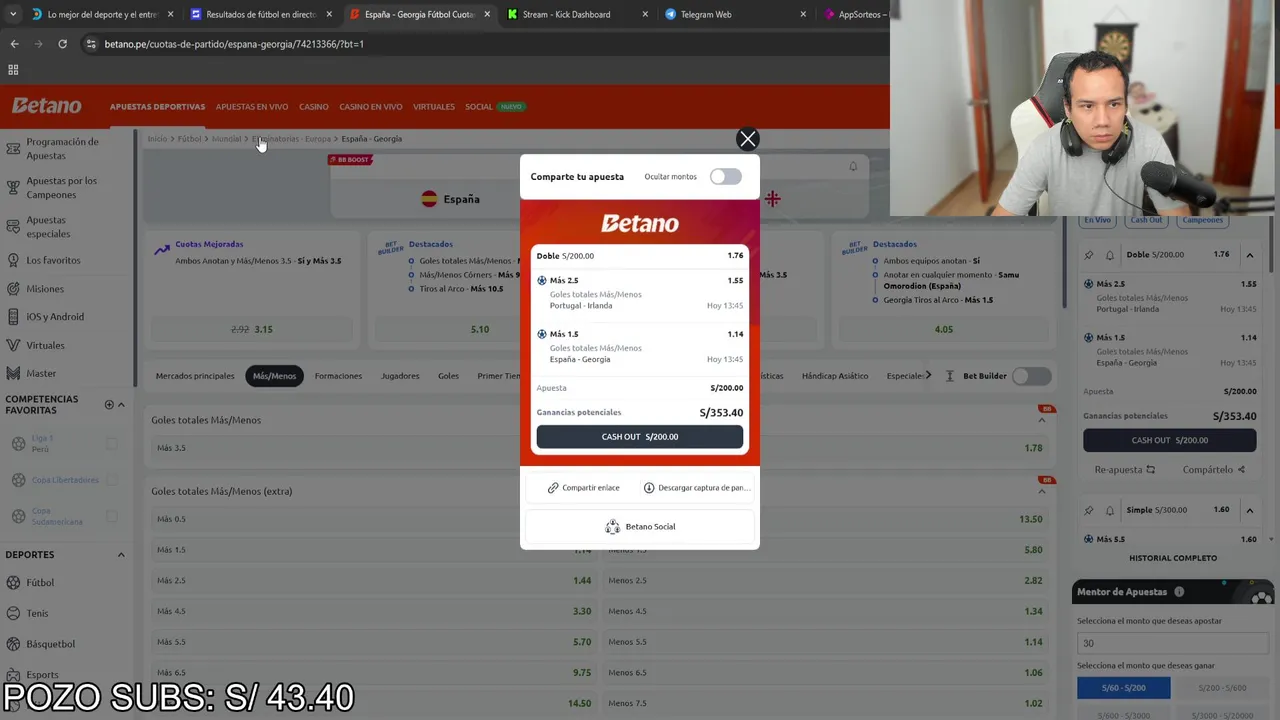Toggle bell alert on Simple bet
1280x720 pixels.
1109,511
